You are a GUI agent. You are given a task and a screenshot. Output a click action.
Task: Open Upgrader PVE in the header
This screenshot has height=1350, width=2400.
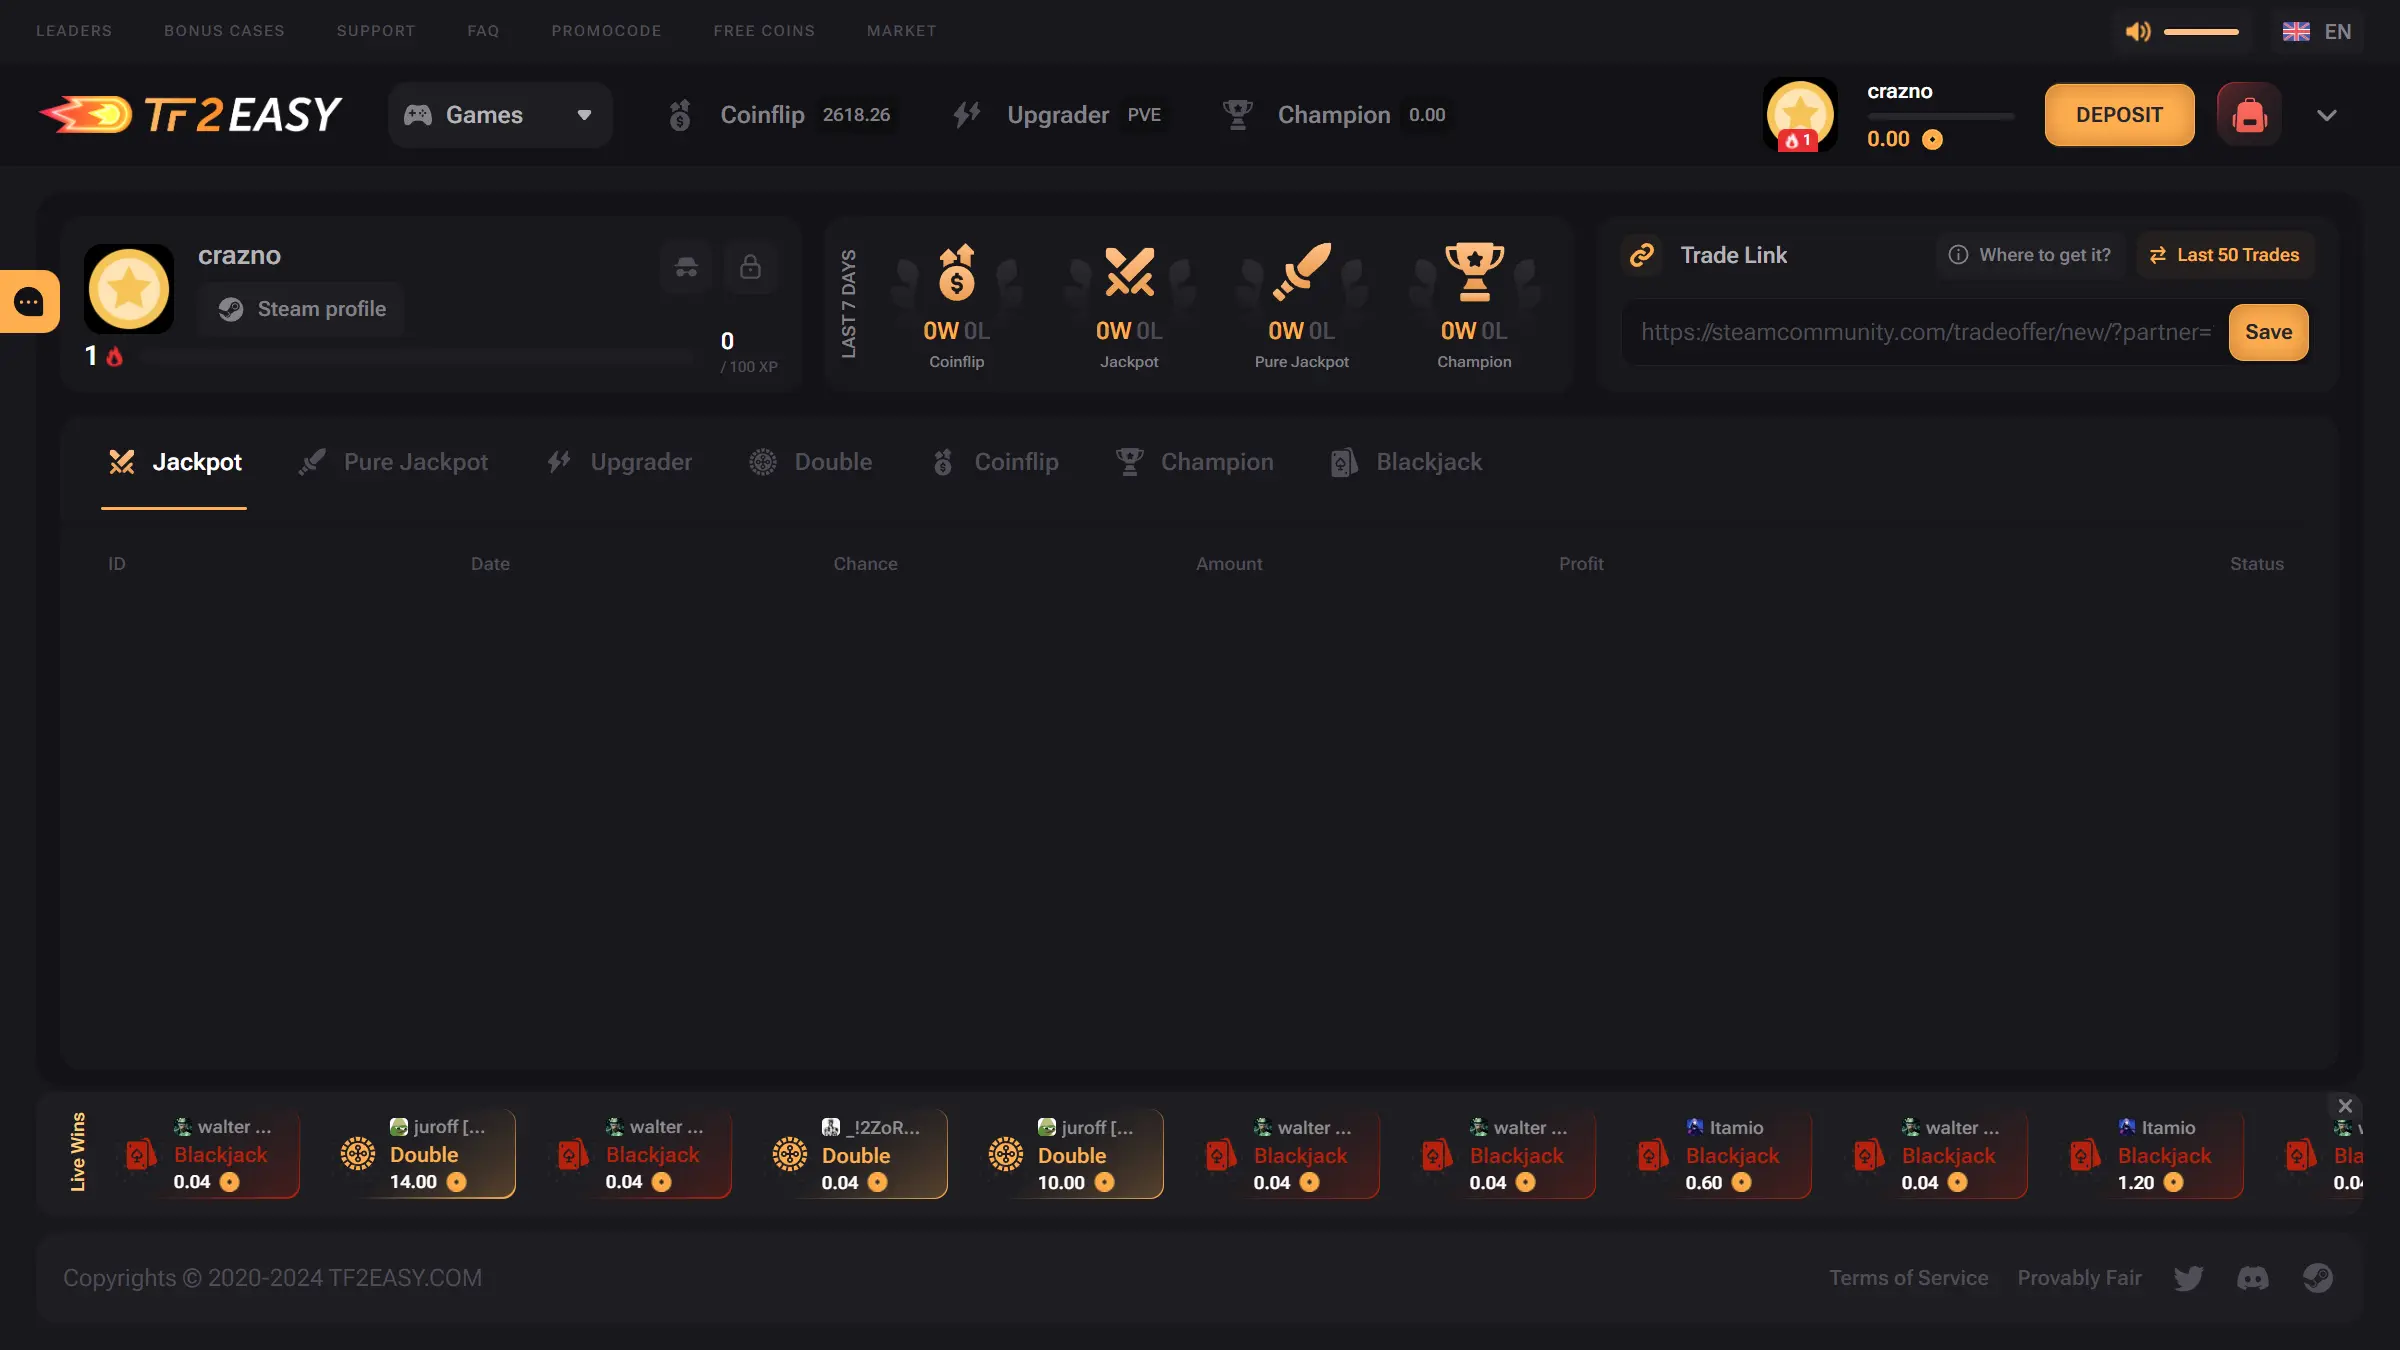[1058, 115]
